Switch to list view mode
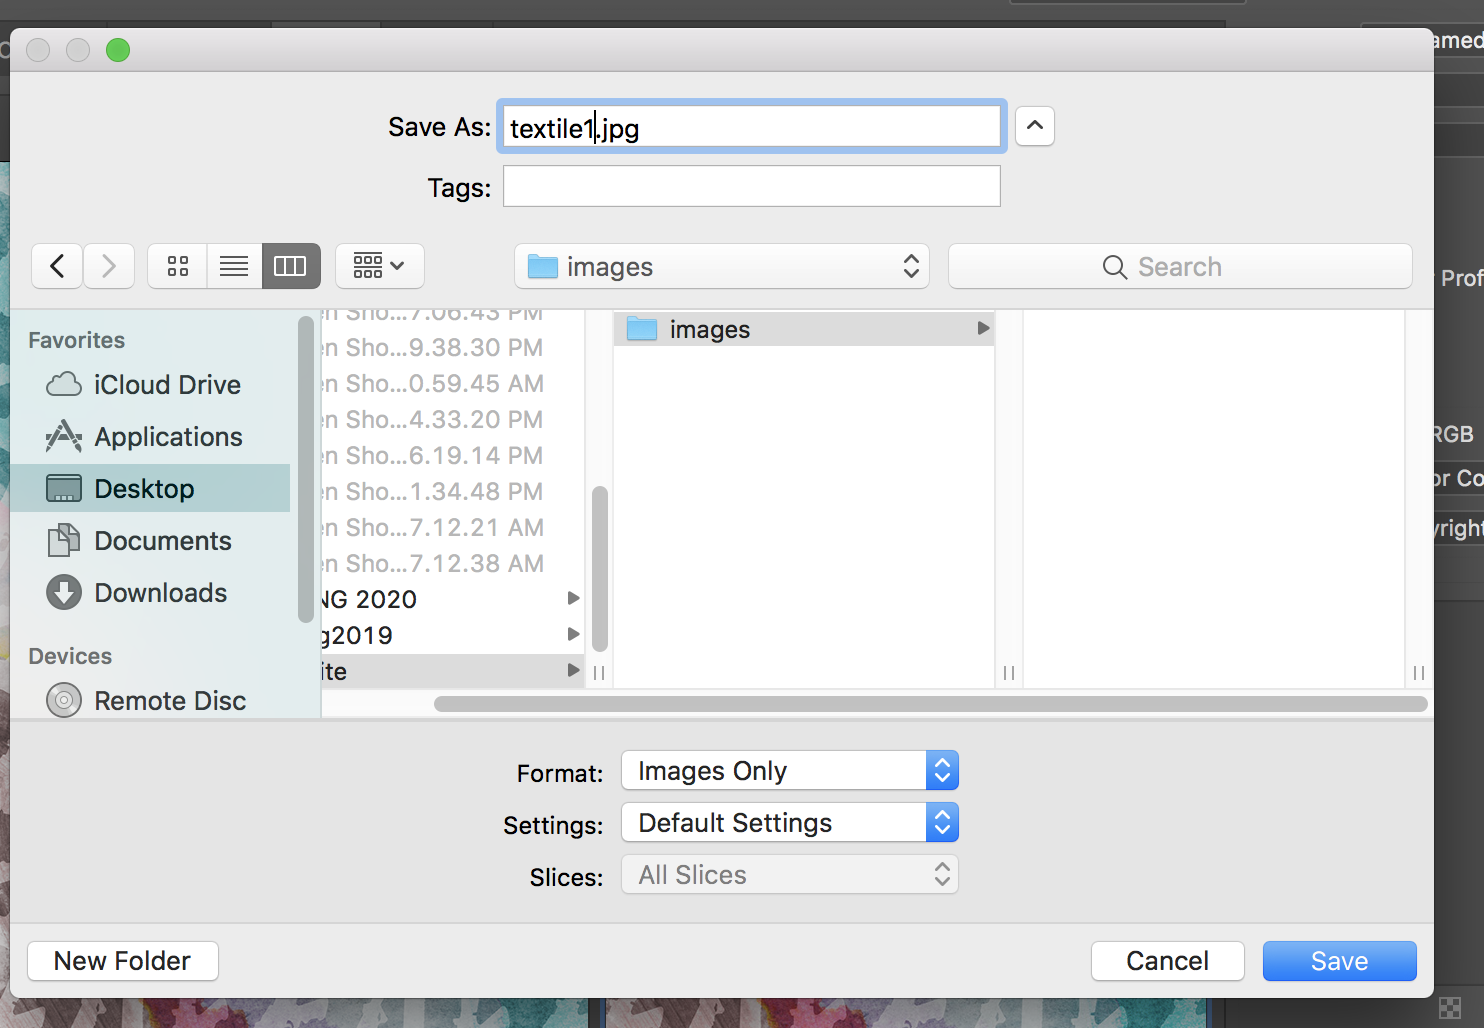This screenshot has width=1484, height=1028. click(x=234, y=266)
